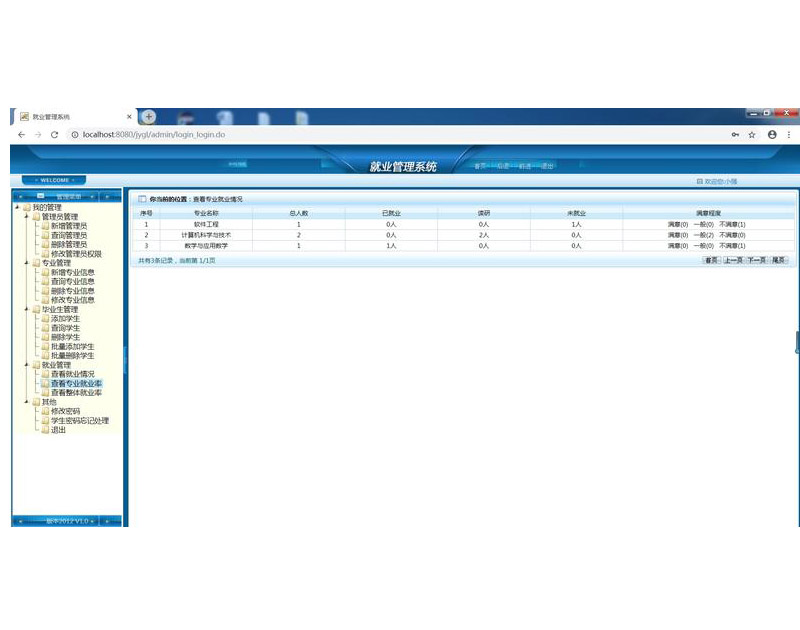
Task: Open the Chrome profile avatar icon
Action: (772, 134)
